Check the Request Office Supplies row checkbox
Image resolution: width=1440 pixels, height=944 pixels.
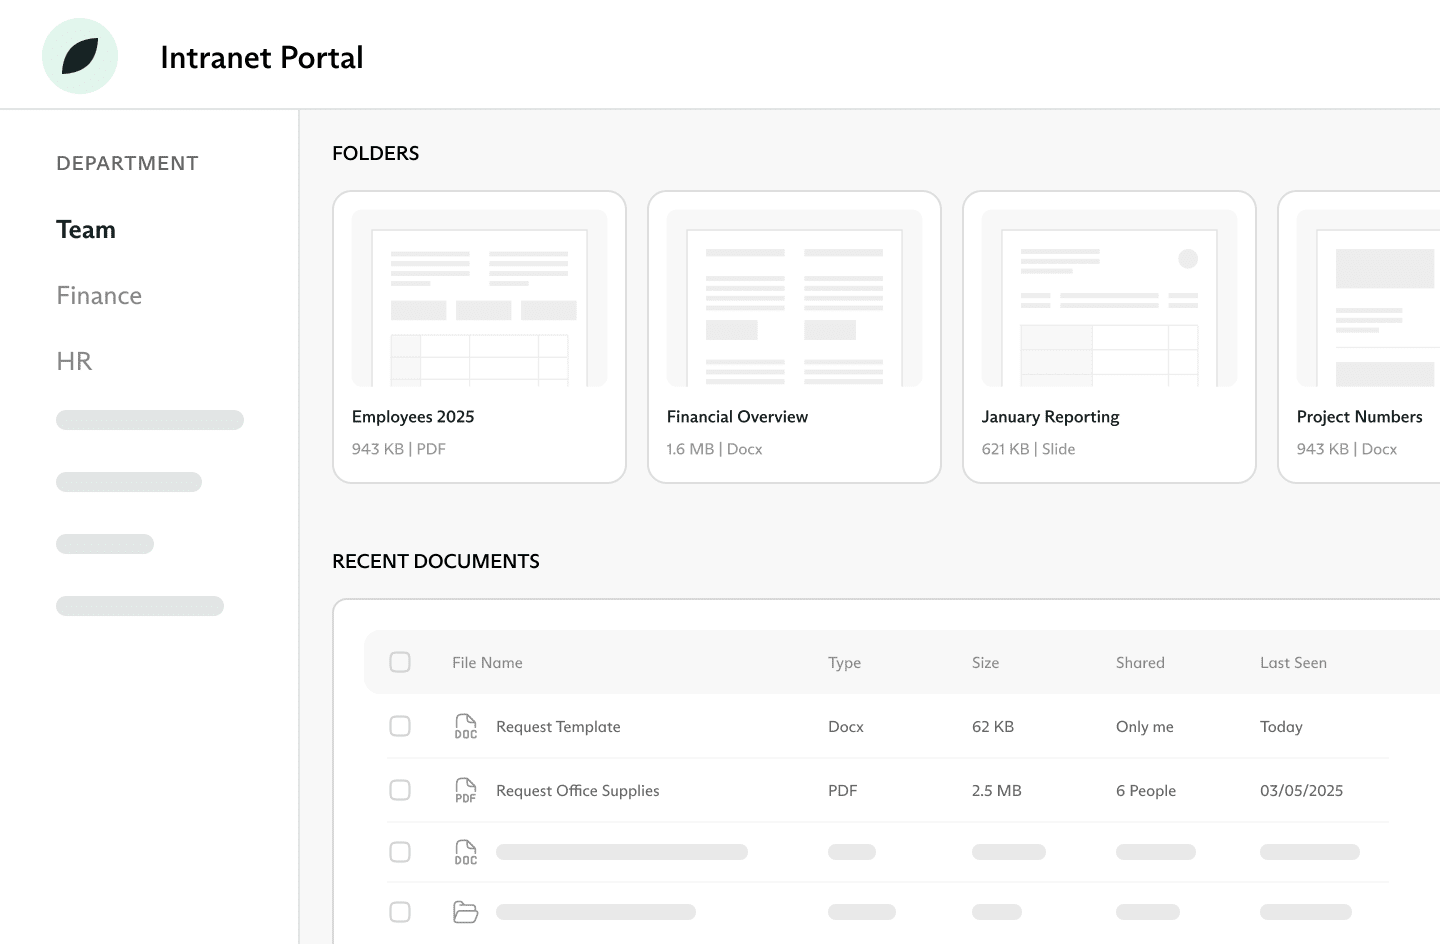(x=400, y=790)
